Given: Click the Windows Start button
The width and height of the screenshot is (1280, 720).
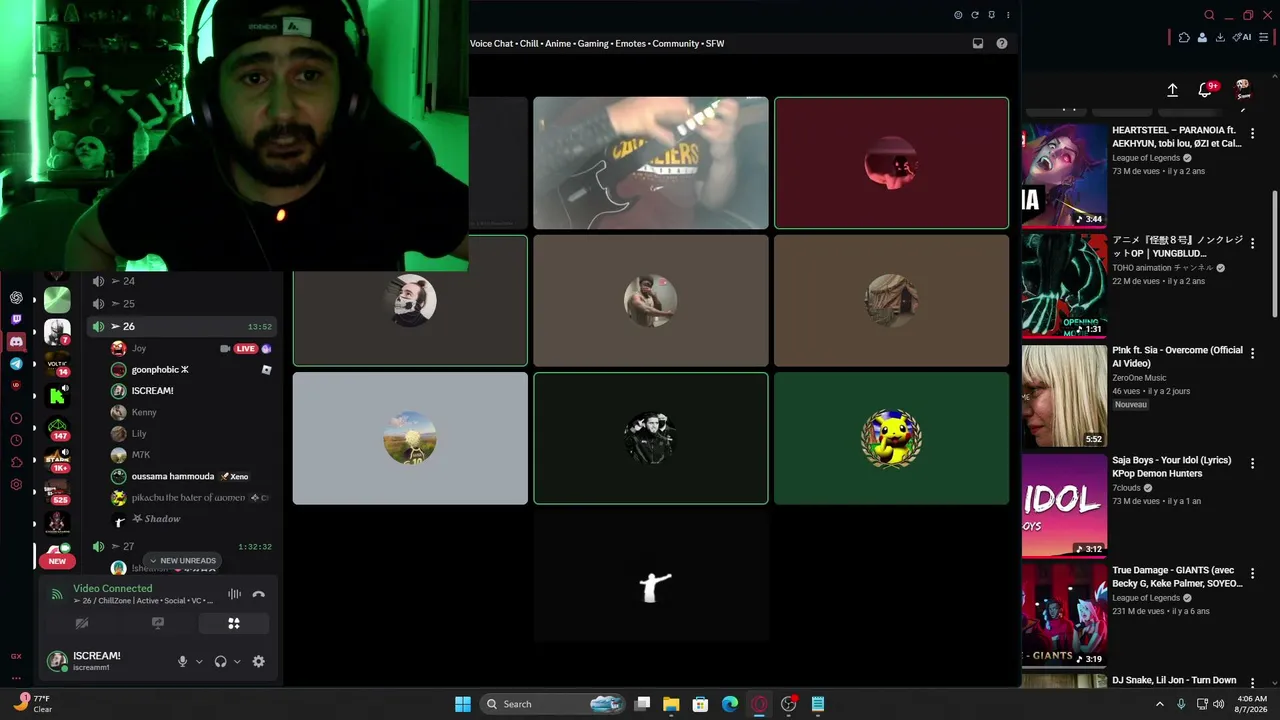Looking at the screenshot, I should click(463, 704).
